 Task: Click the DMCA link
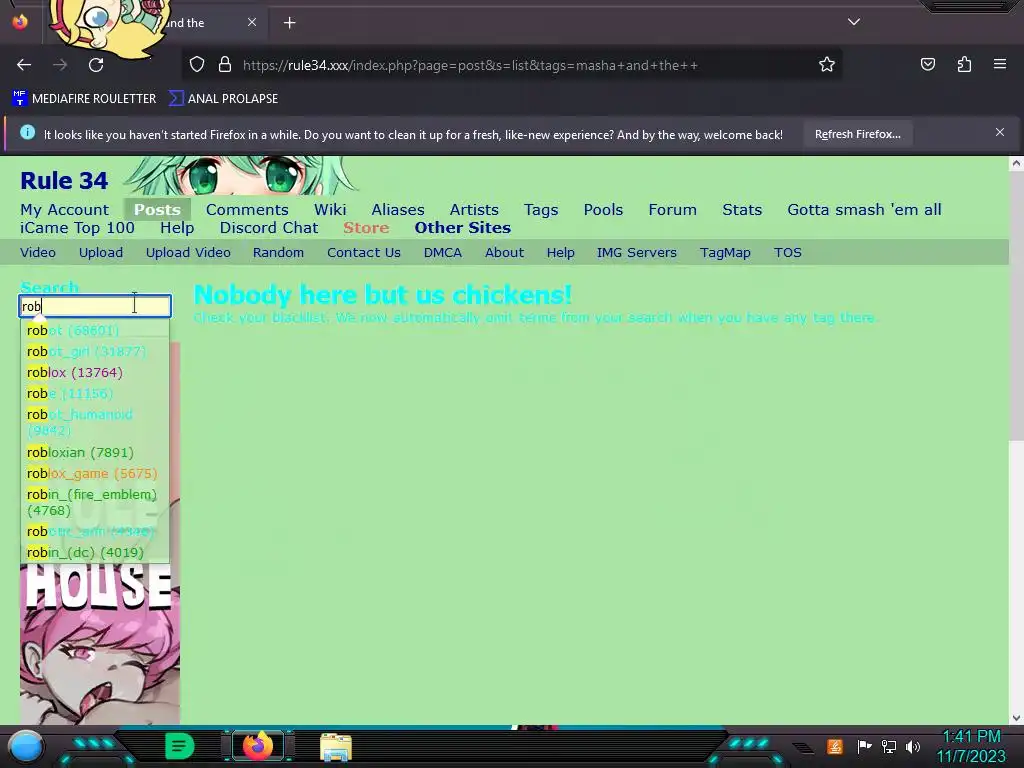pyautogui.click(x=443, y=253)
